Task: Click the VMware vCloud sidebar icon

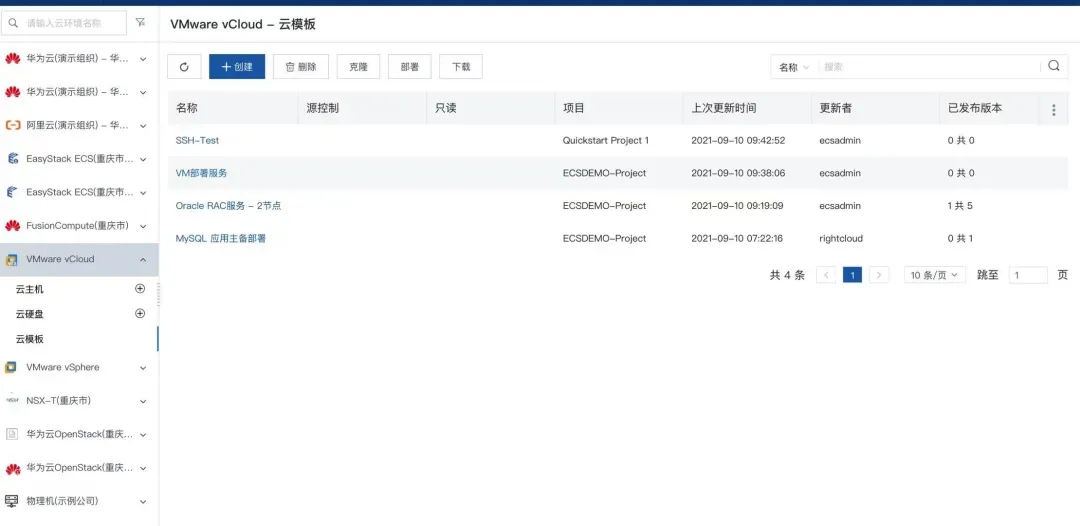Action: pos(11,260)
